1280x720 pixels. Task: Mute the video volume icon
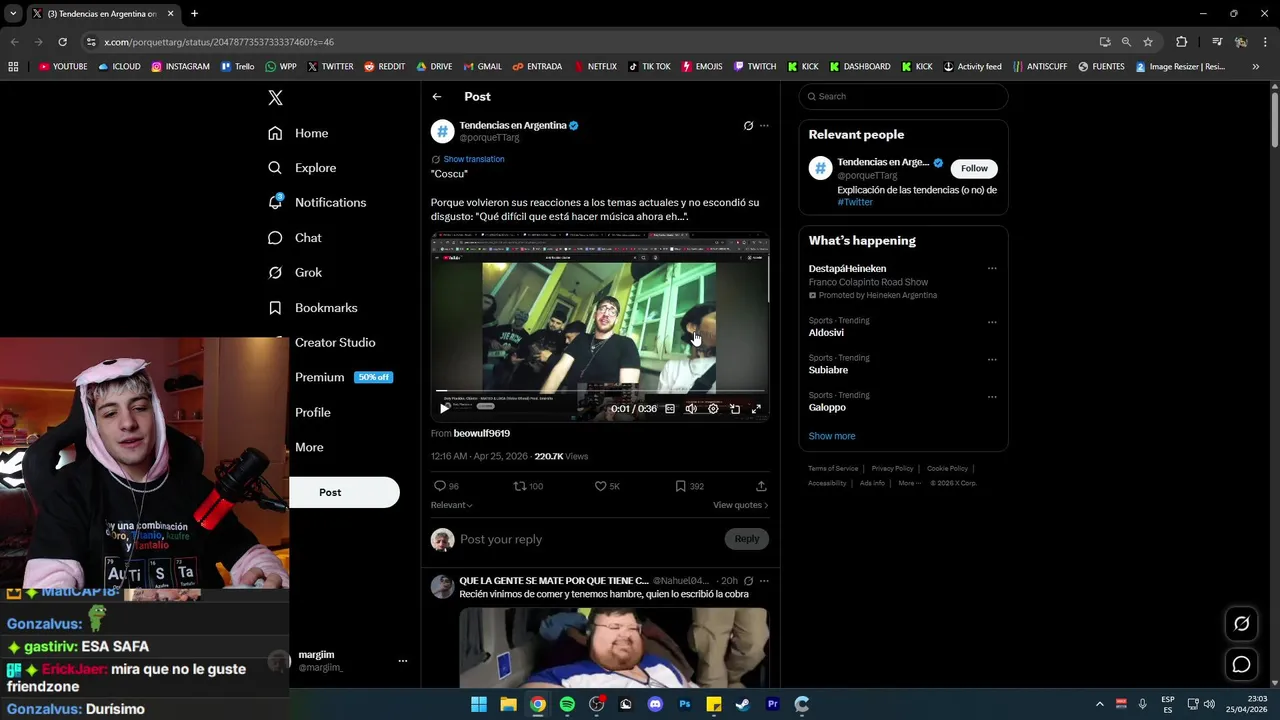pos(691,408)
